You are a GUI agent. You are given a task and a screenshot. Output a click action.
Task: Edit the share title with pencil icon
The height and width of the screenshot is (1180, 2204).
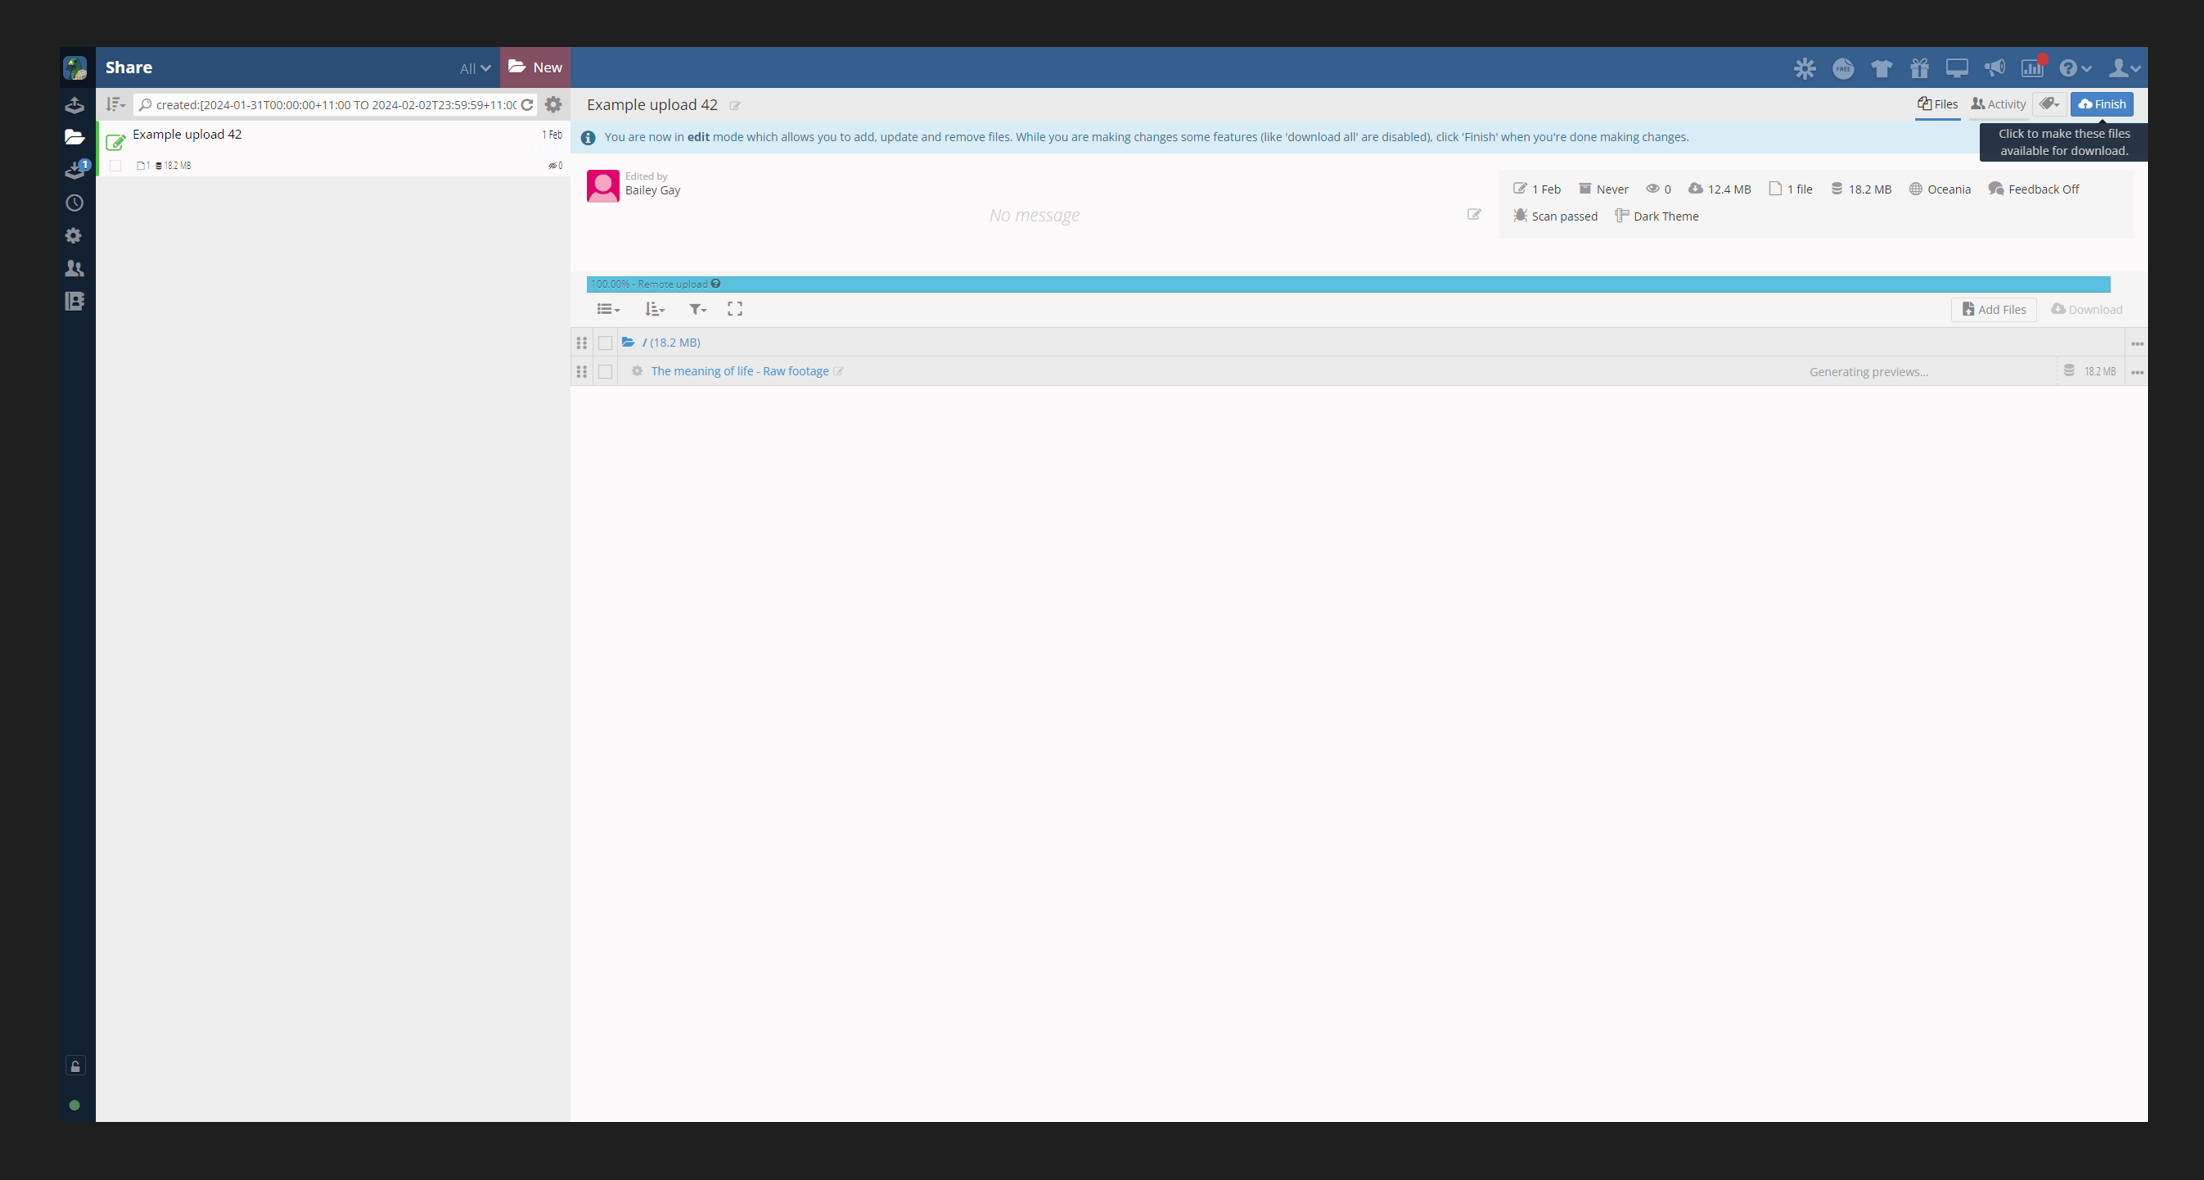[x=735, y=106]
